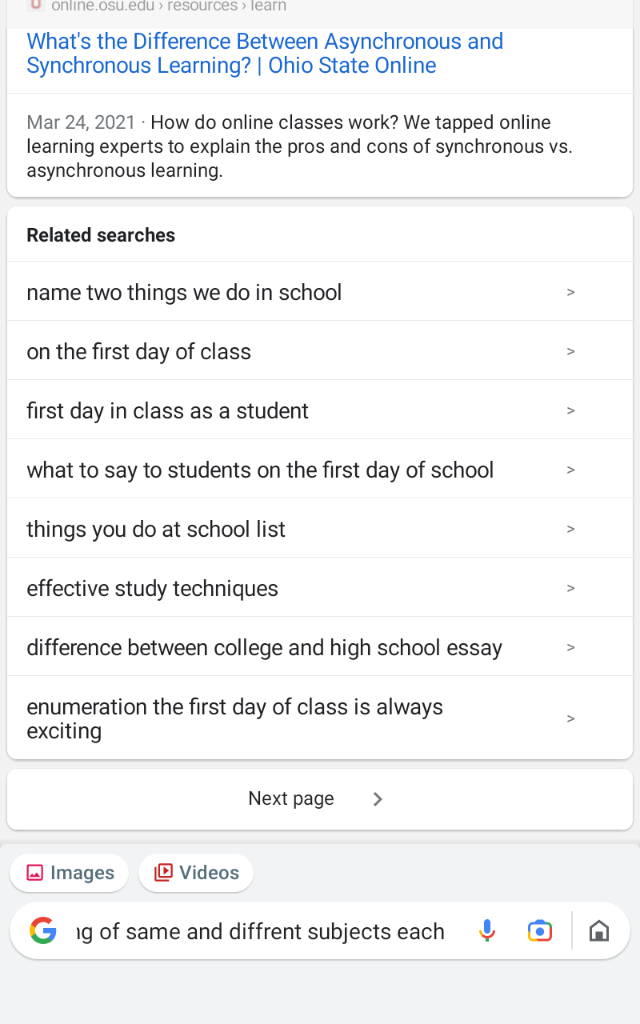Search 'on the first day of class'

[139, 352]
